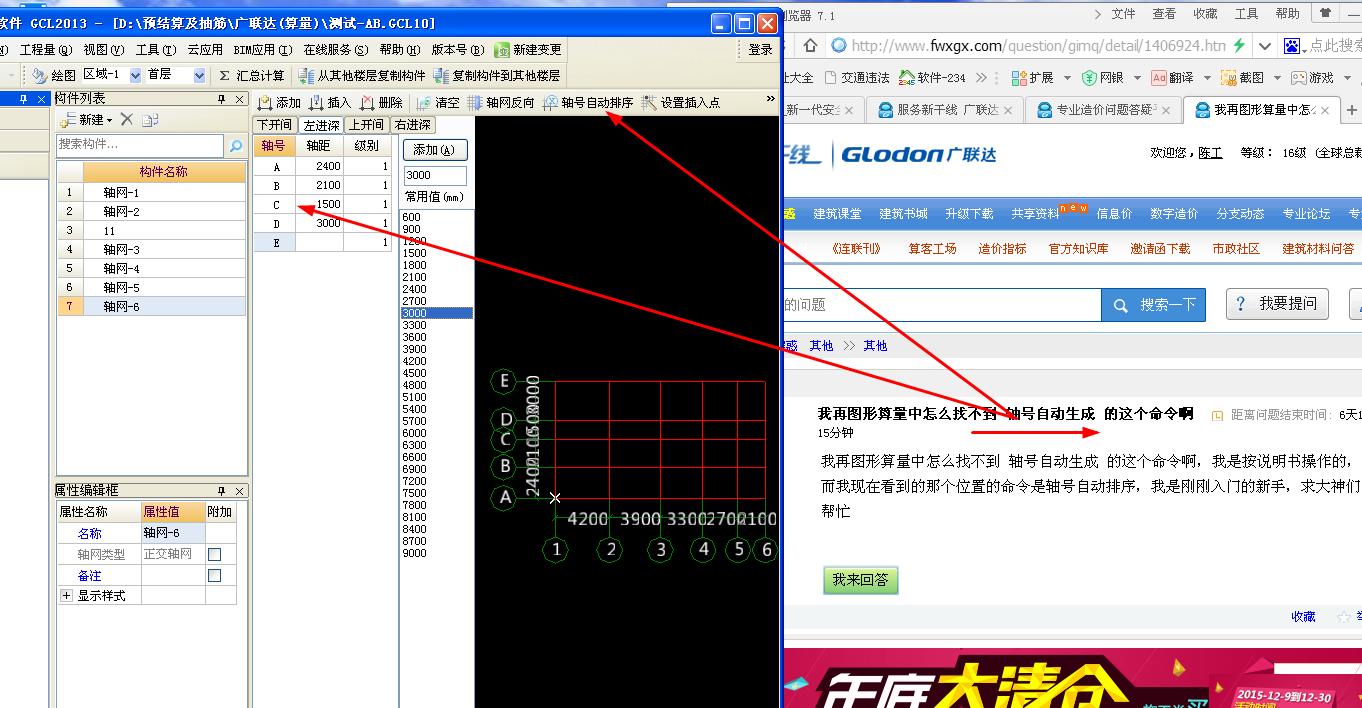The height and width of the screenshot is (708, 1362).
Task: Expand the 显示样式 property row
Action: coord(67,595)
